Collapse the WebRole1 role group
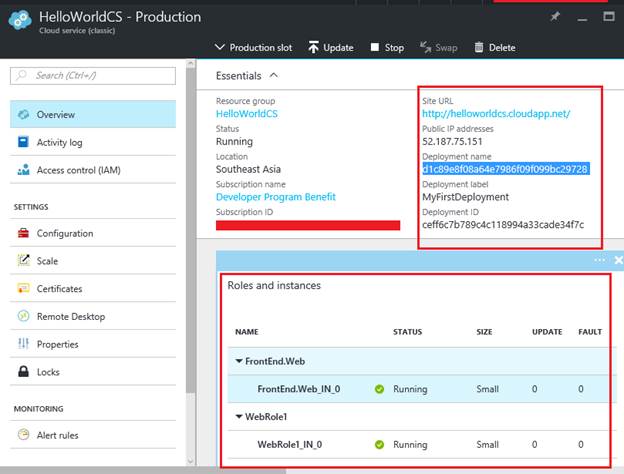Image resolution: width=624 pixels, height=474 pixels. pyautogui.click(x=239, y=417)
